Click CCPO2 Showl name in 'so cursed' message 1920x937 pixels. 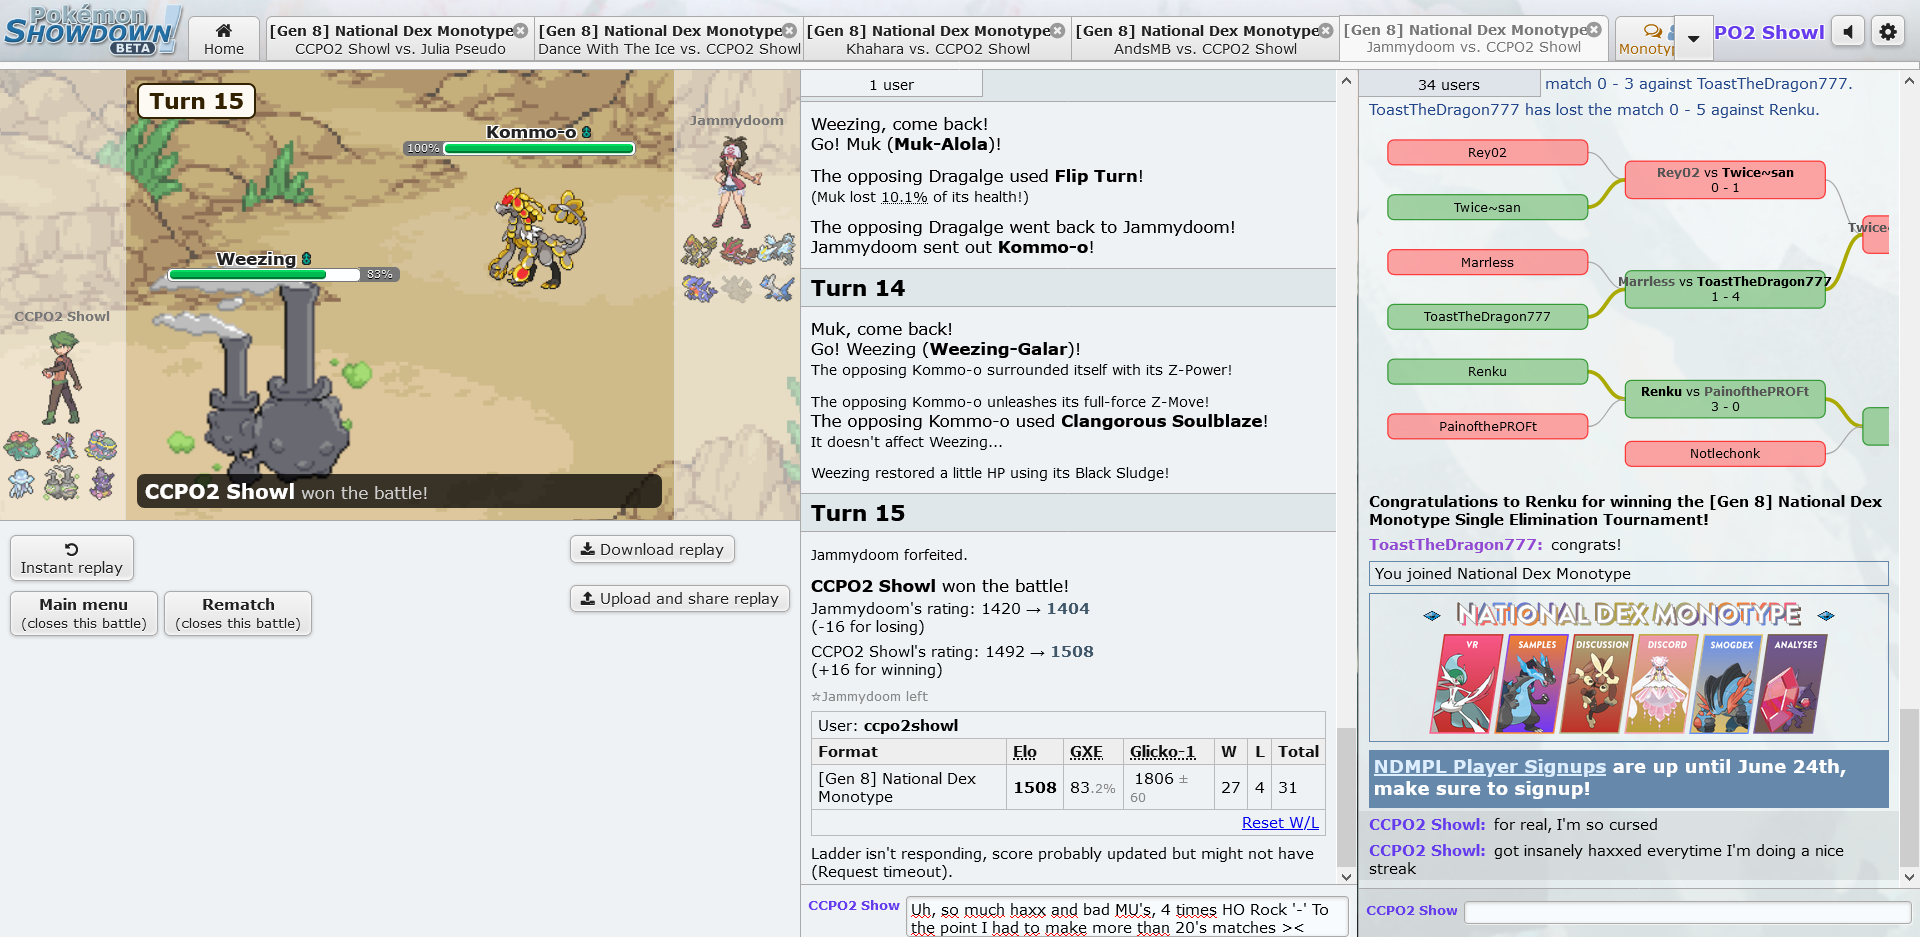1427,824
